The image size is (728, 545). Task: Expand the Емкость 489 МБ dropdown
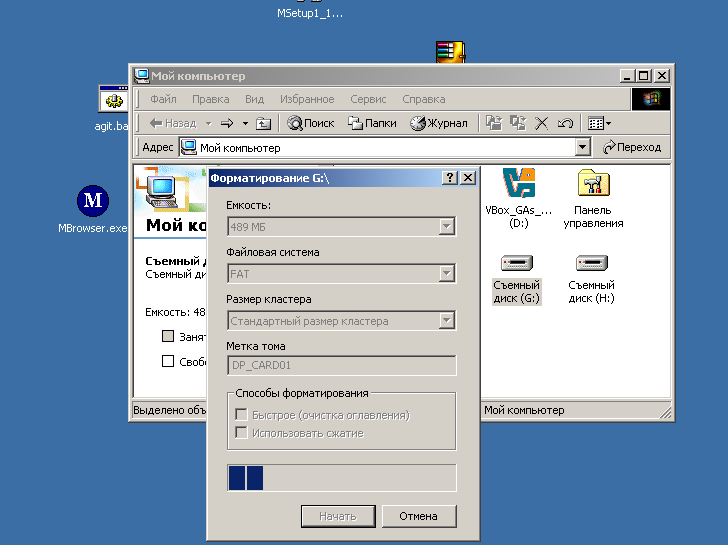point(447,227)
